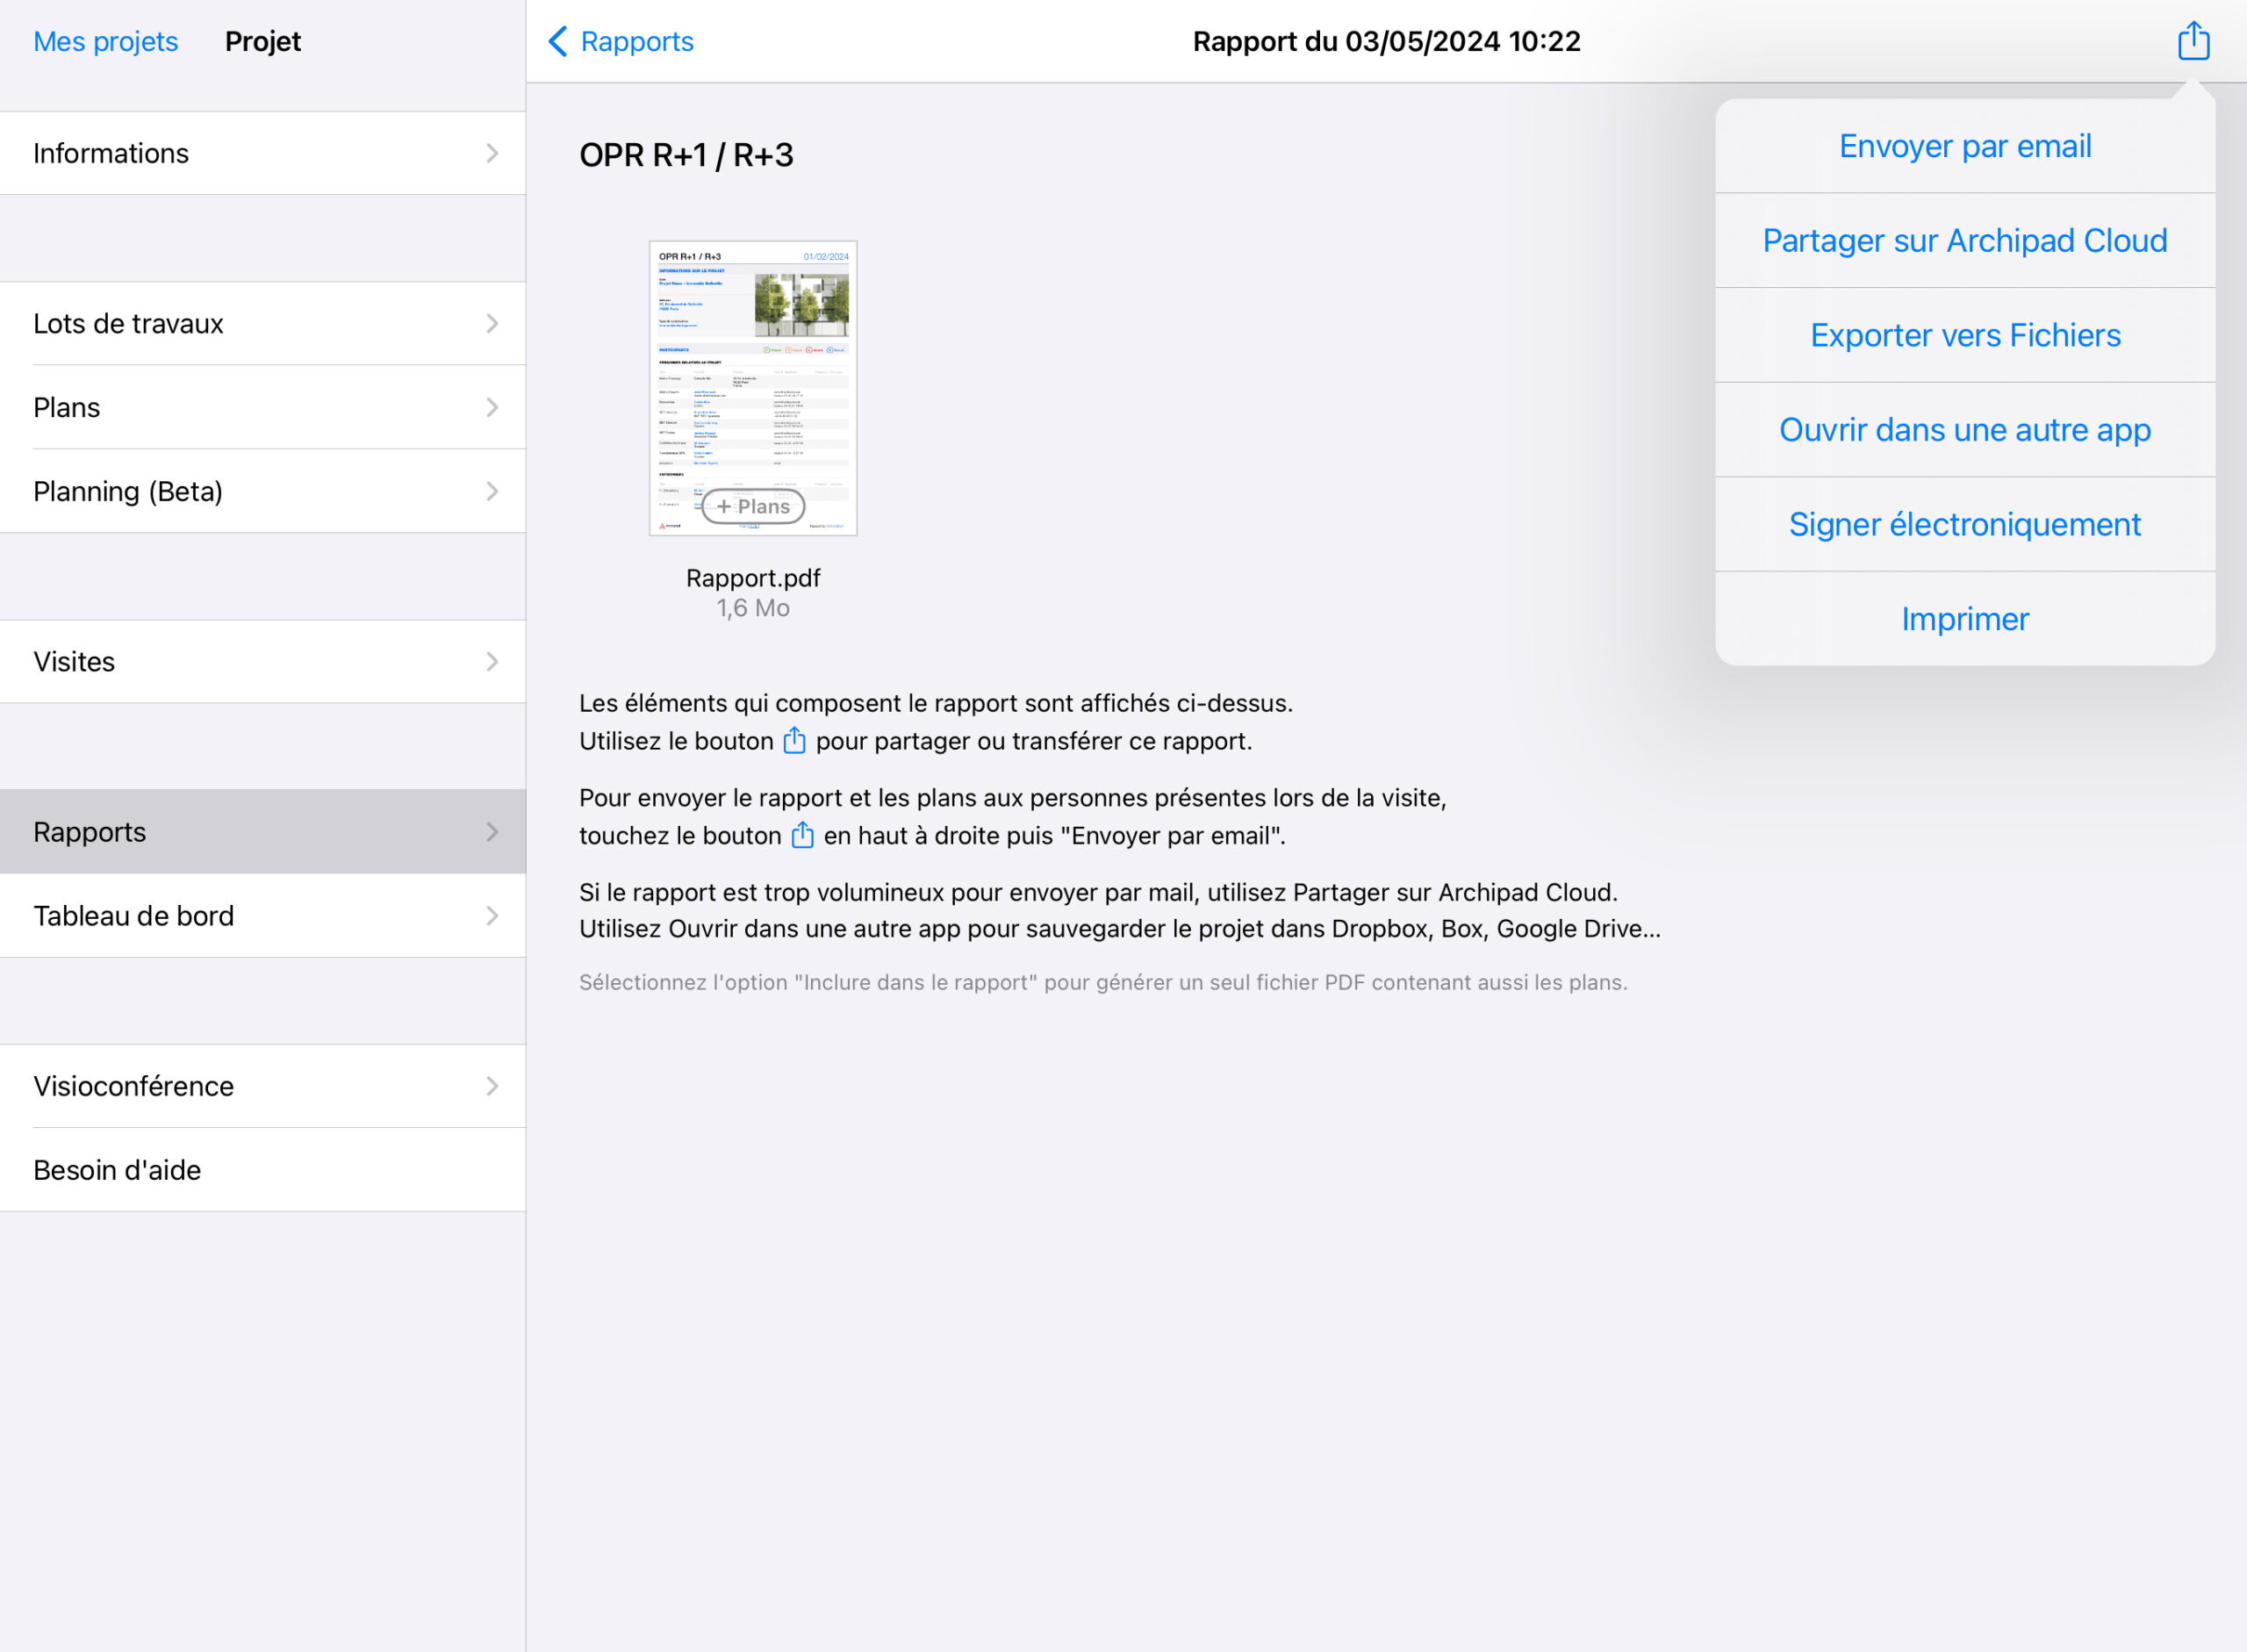Open Plans row chevron in sidebar
The height and width of the screenshot is (1652, 2247).
[492, 407]
